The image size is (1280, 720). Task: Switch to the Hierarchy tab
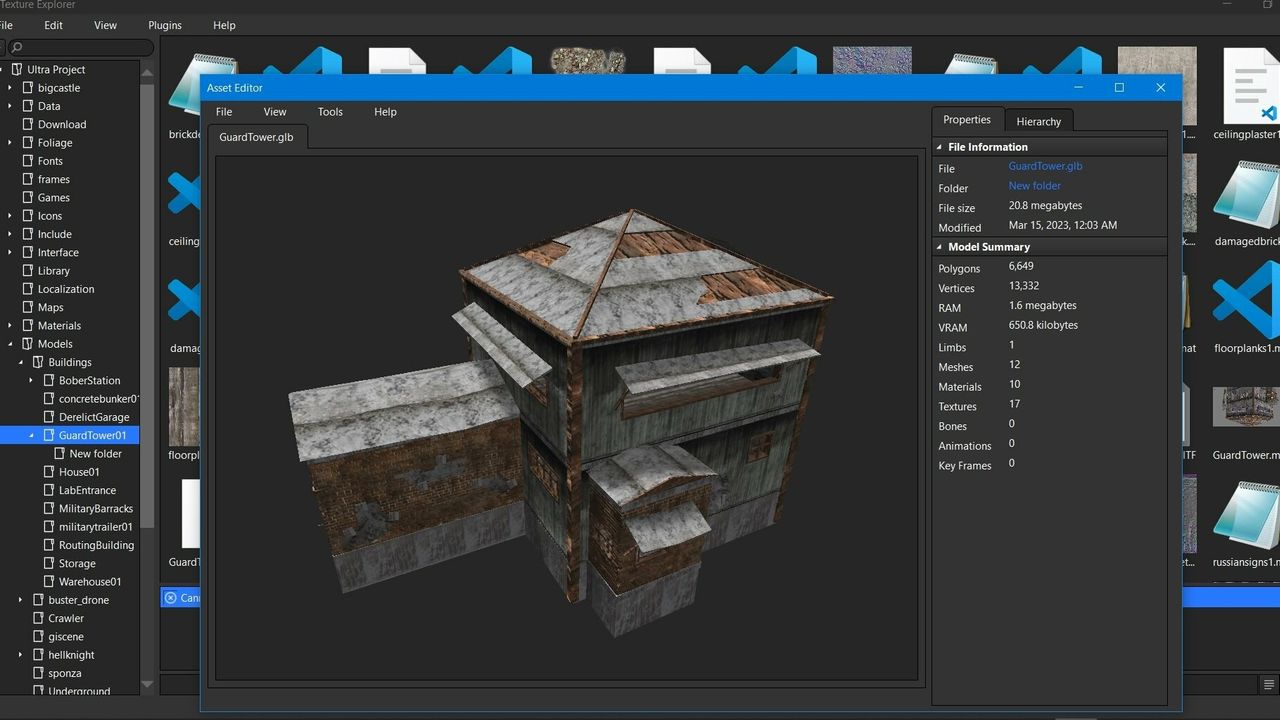[x=1038, y=121]
